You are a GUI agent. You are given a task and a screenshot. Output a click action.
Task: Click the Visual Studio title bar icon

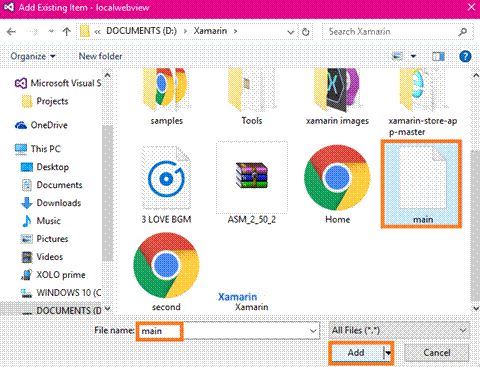9,7
